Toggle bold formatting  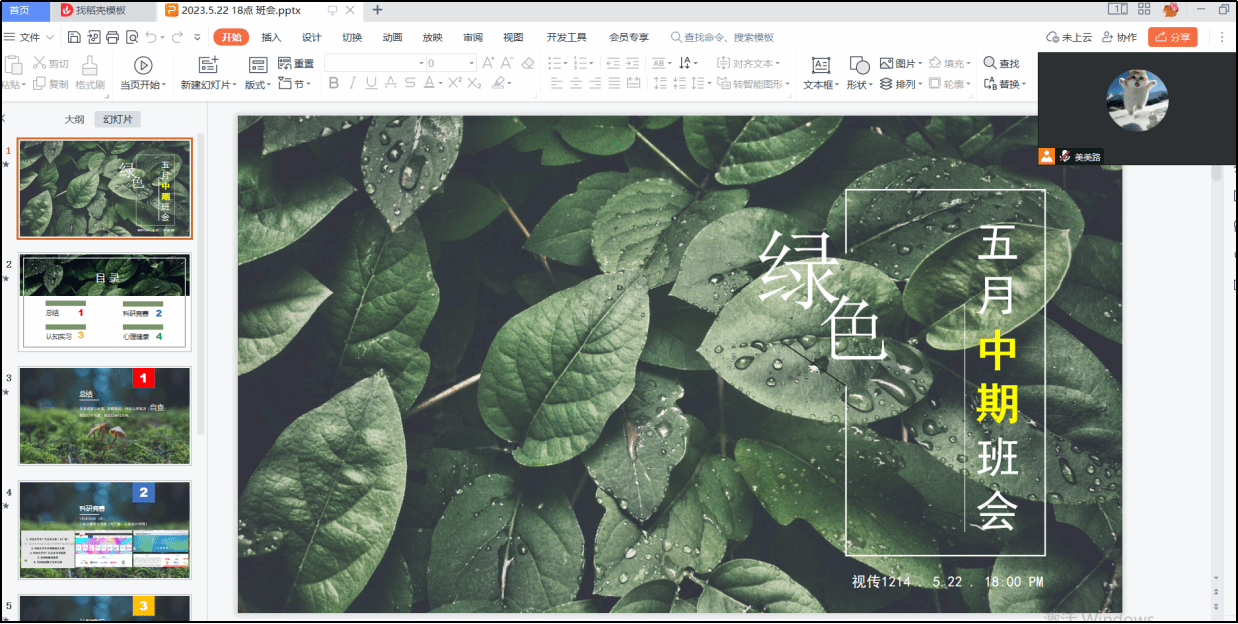(x=334, y=84)
